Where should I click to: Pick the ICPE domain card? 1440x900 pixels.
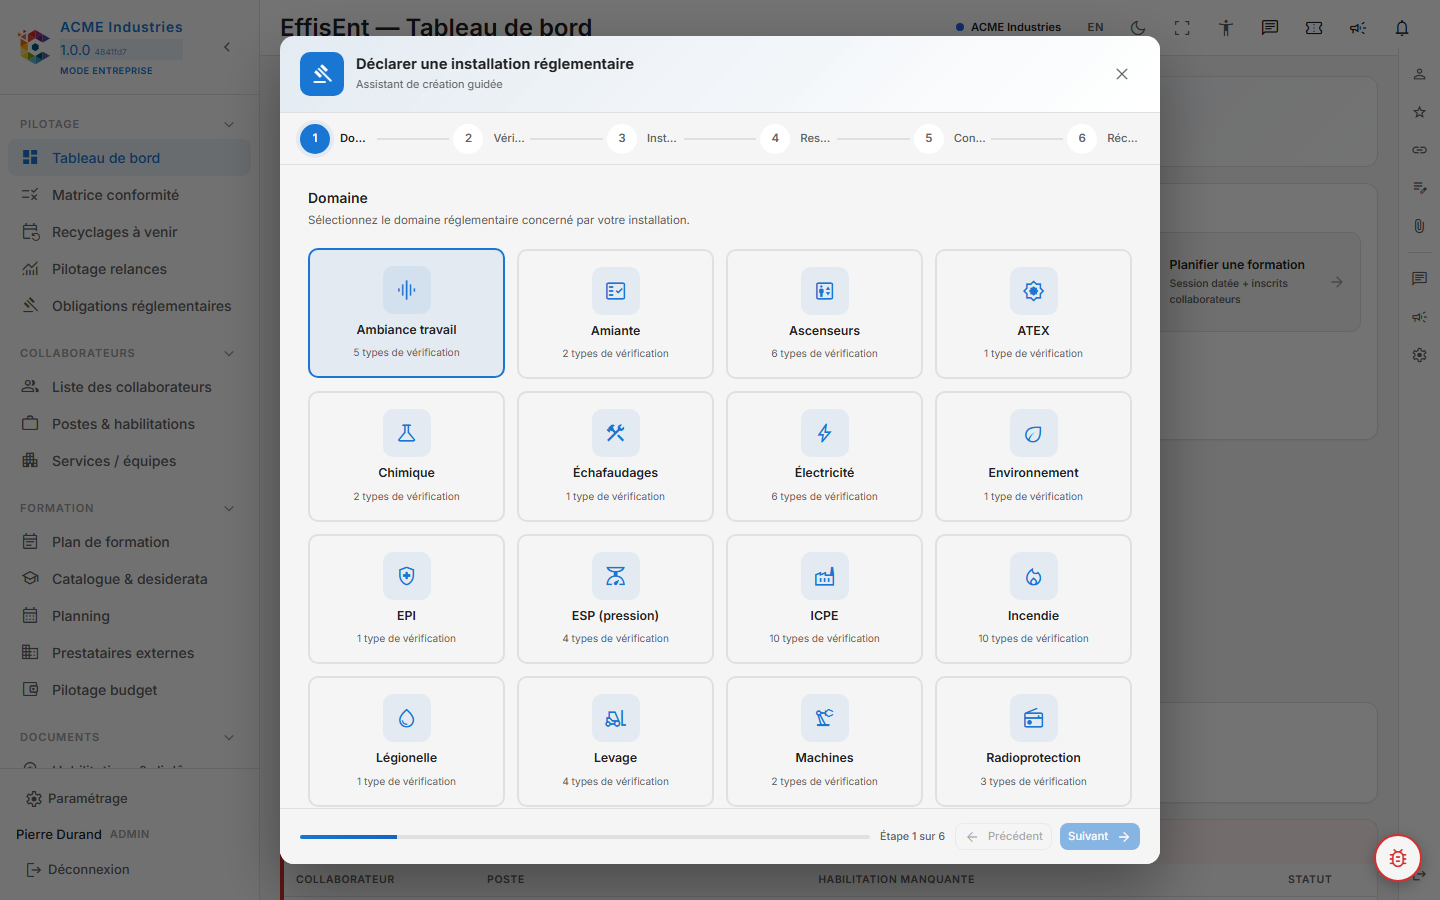coord(824,599)
